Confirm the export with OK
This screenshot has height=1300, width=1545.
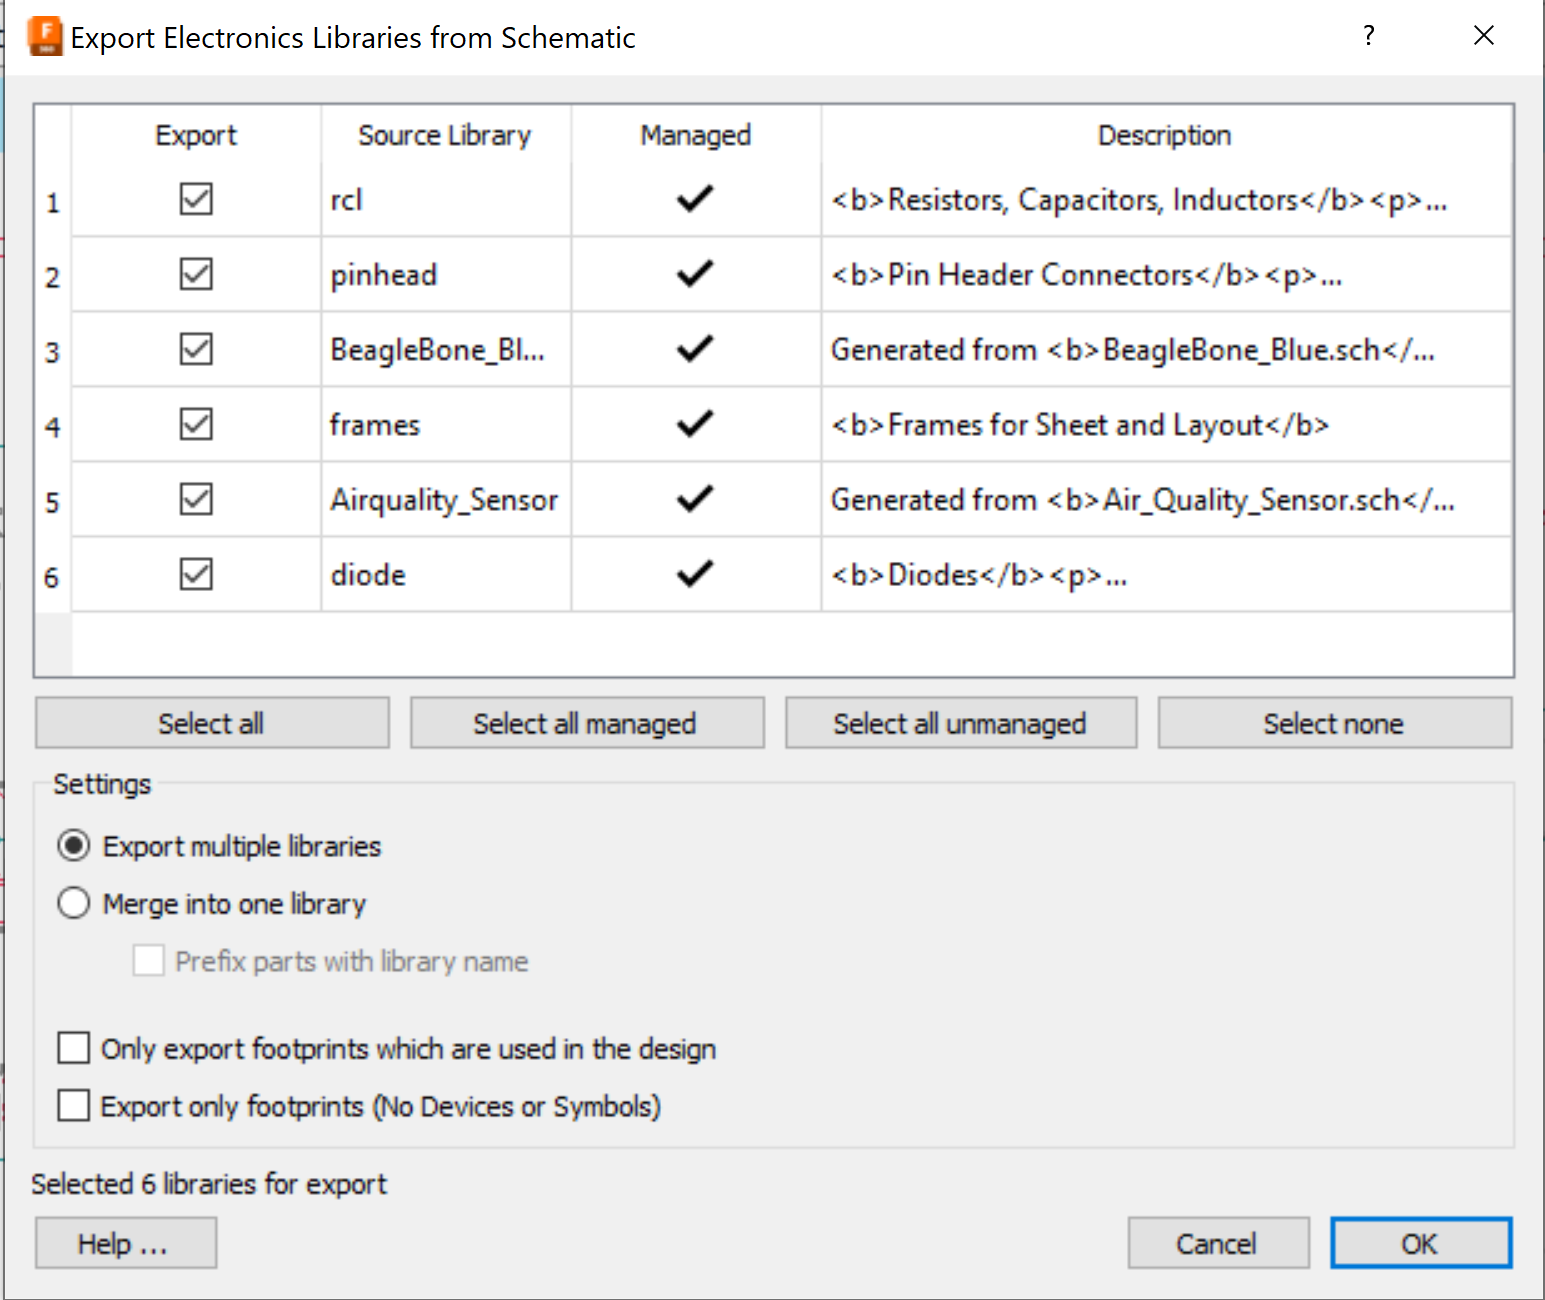[x=1420, y=1242]
